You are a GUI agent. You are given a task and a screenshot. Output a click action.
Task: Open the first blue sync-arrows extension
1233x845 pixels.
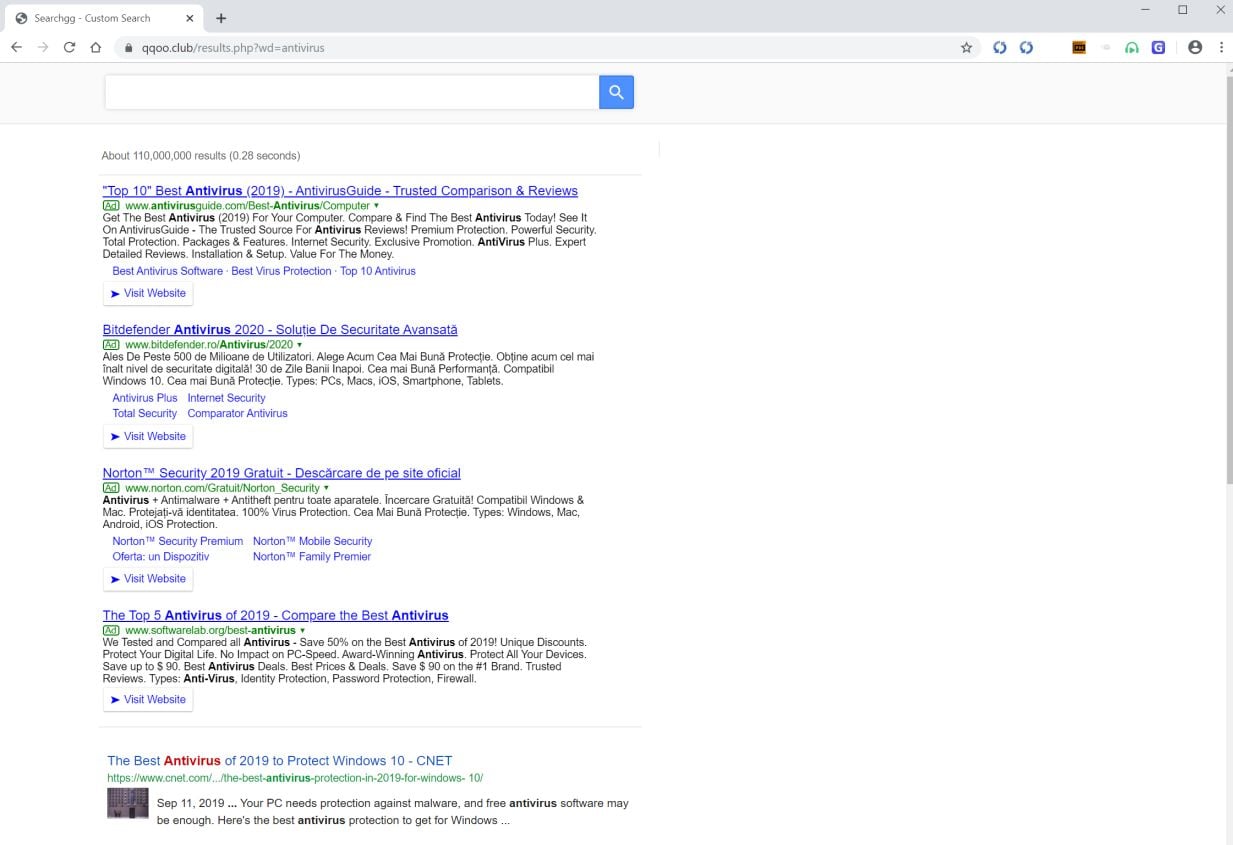click(999, 47)
